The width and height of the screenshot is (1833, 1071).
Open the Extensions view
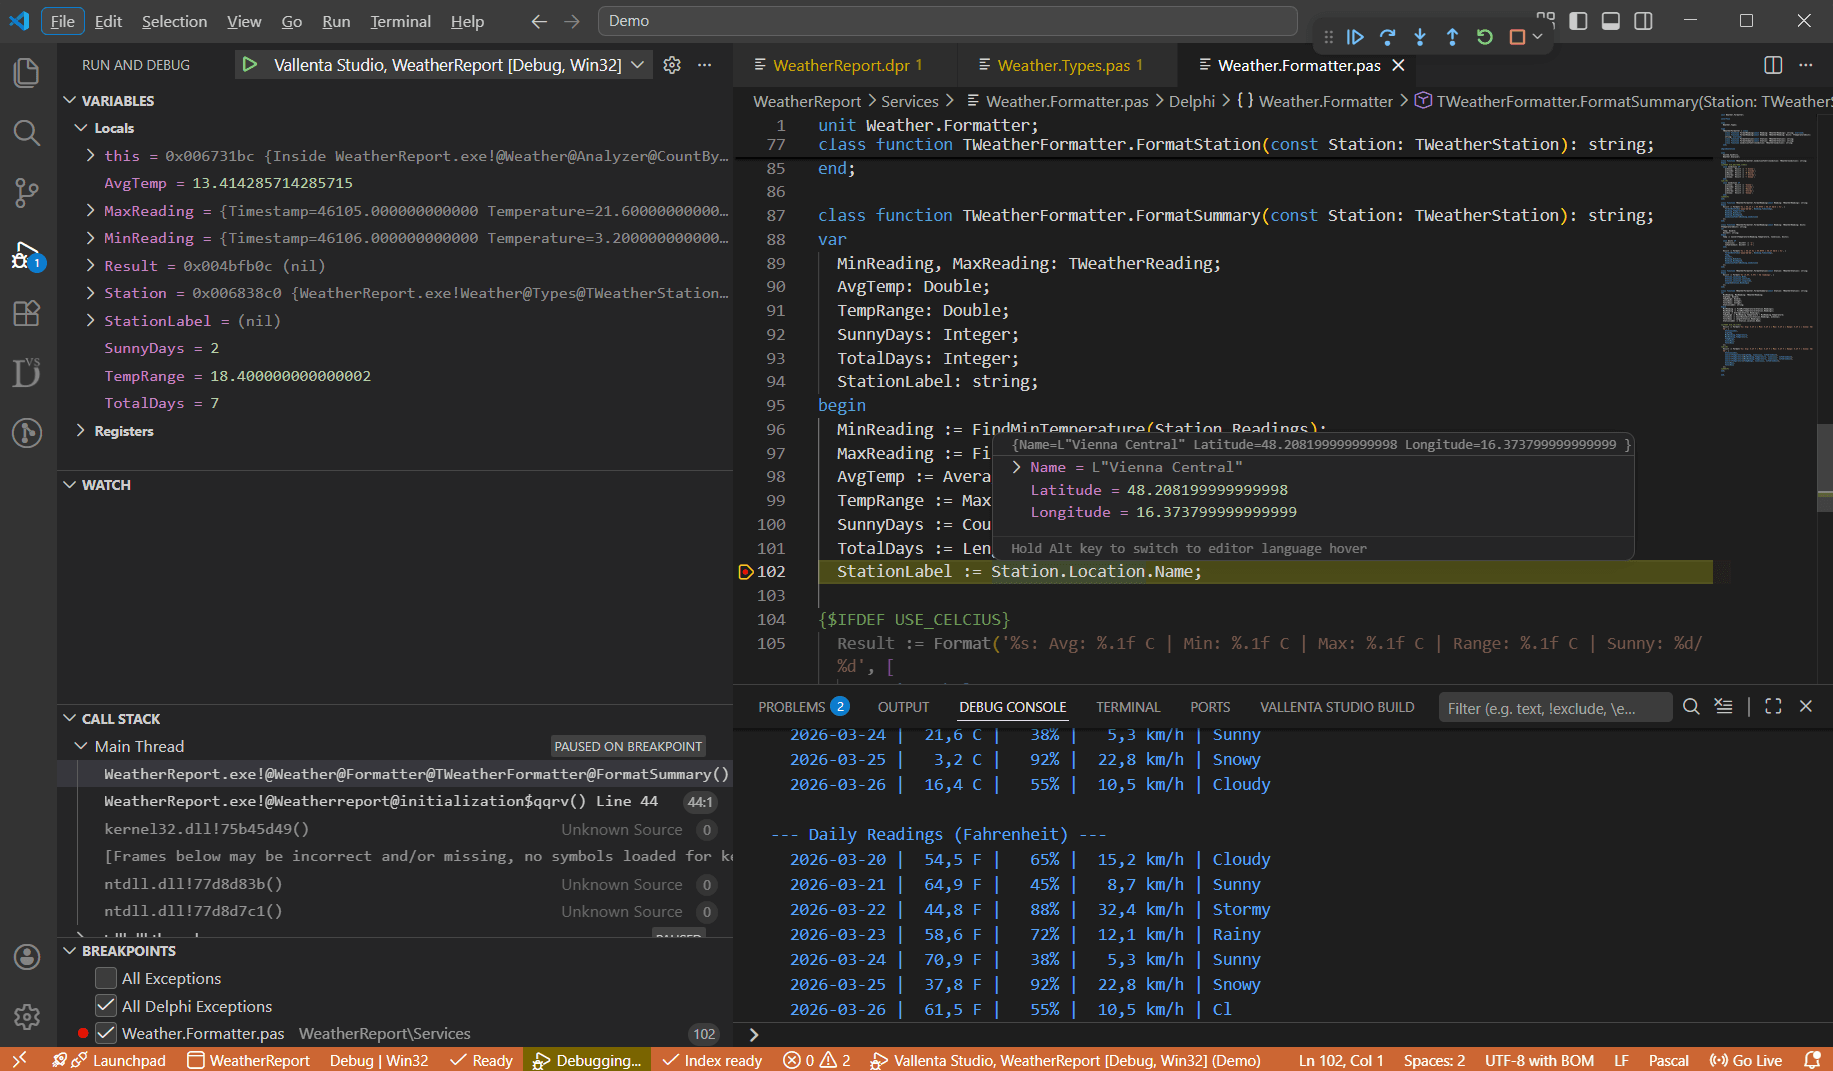click(x=27, y=313)
